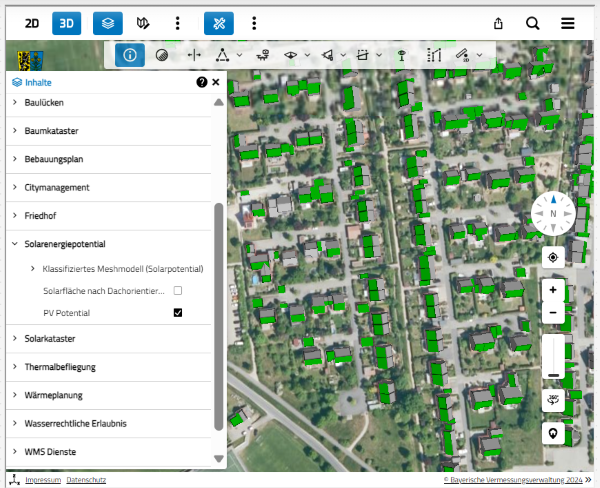Collapse the Solarenergiepotential group
The width and height of the screenshot is (600, 488).
tap(14, 244)
